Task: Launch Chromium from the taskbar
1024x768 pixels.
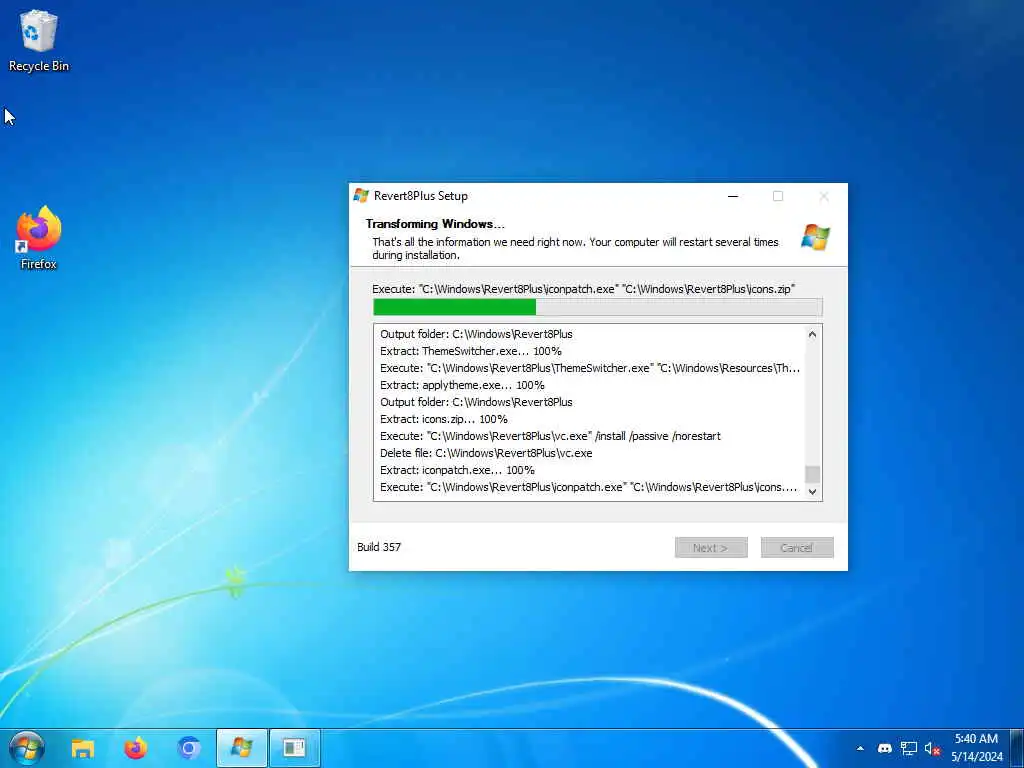Action: tap(189, 748)
